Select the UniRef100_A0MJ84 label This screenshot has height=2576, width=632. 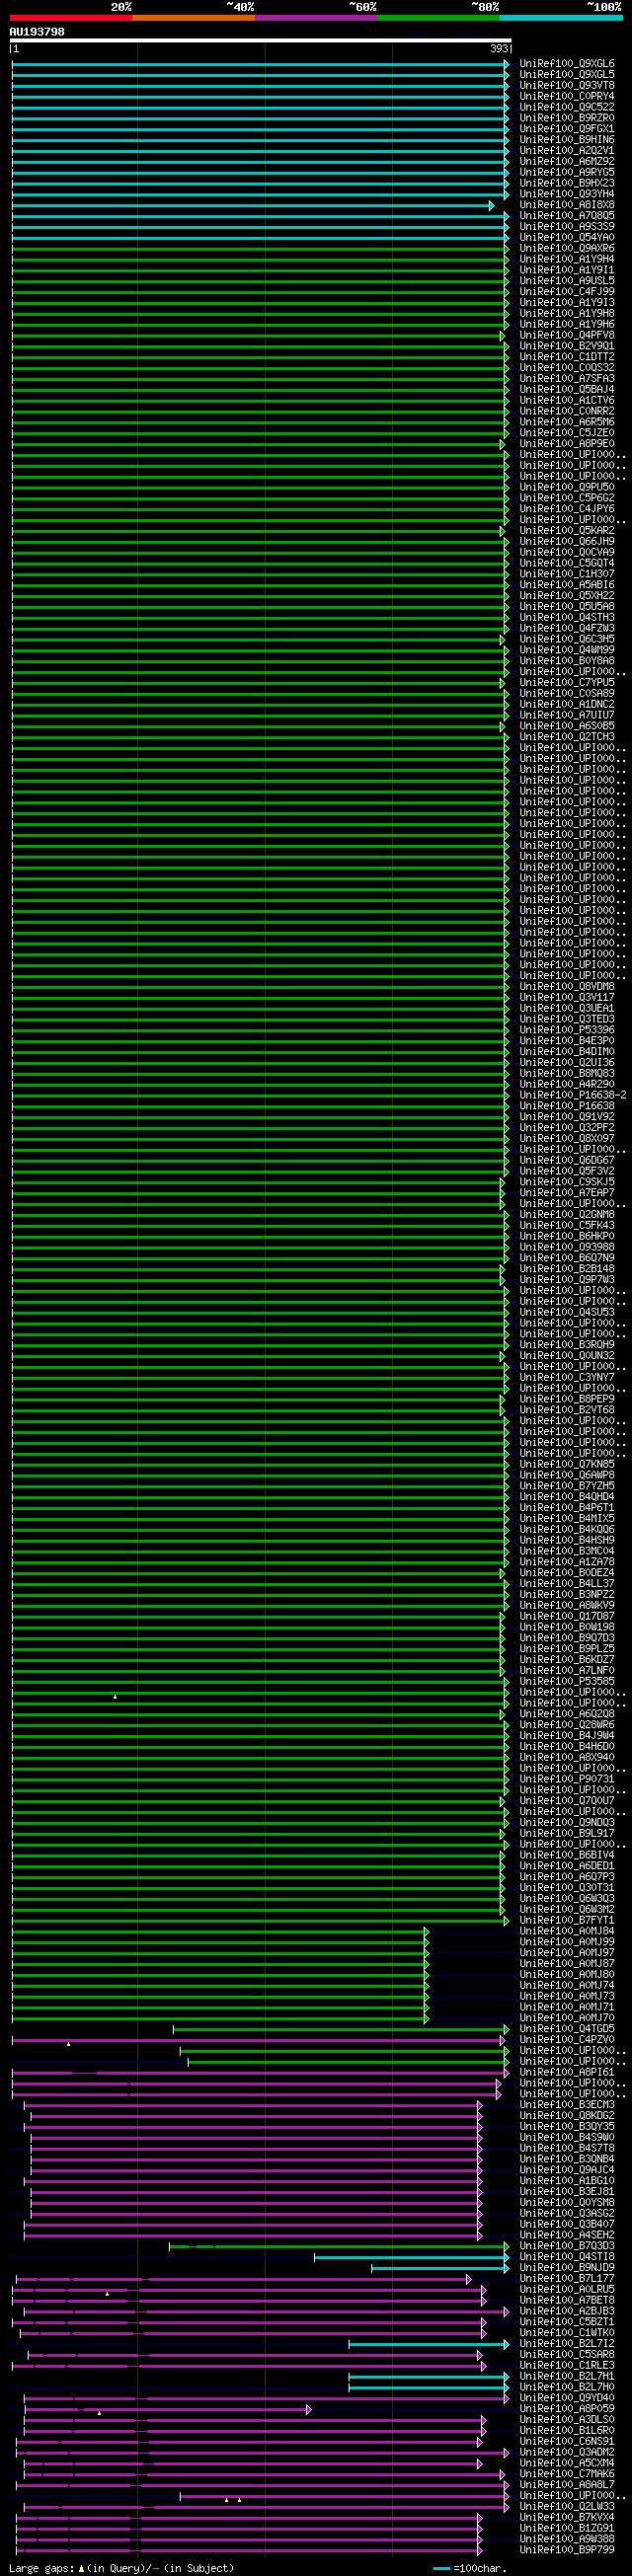tap(567, 1932)
